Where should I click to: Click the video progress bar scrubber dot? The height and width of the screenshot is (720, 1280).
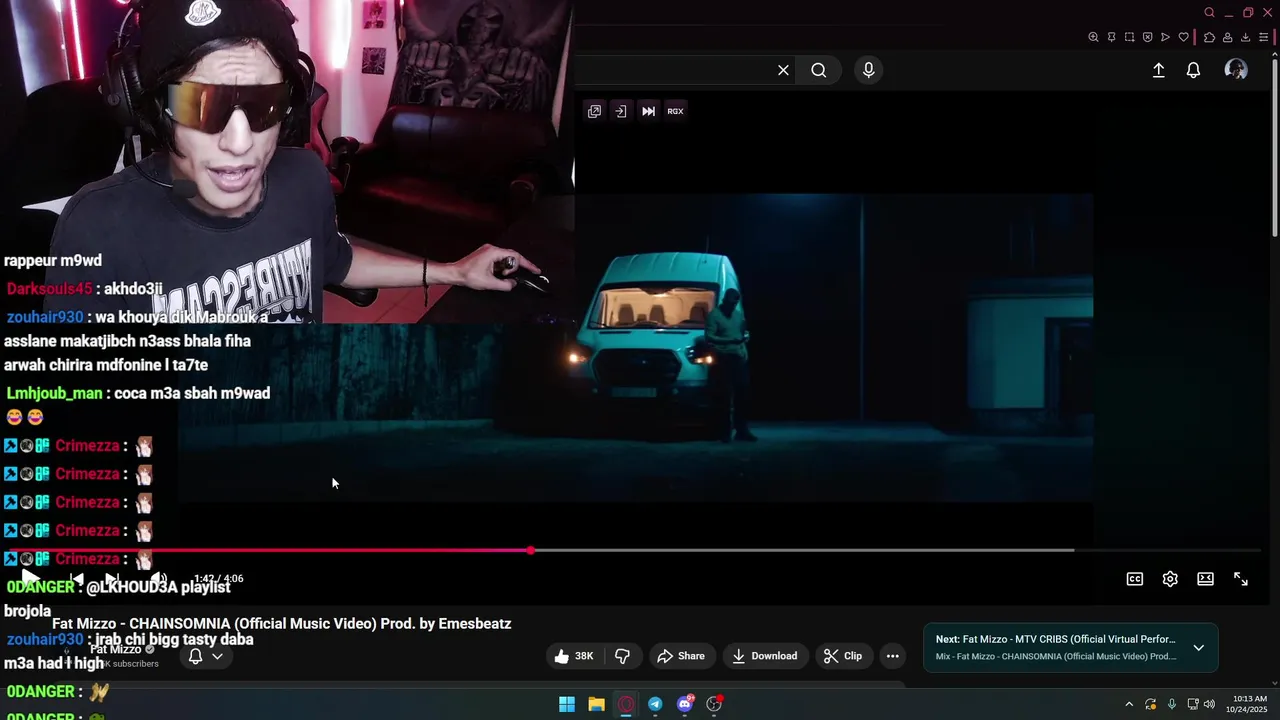point(531,550)
